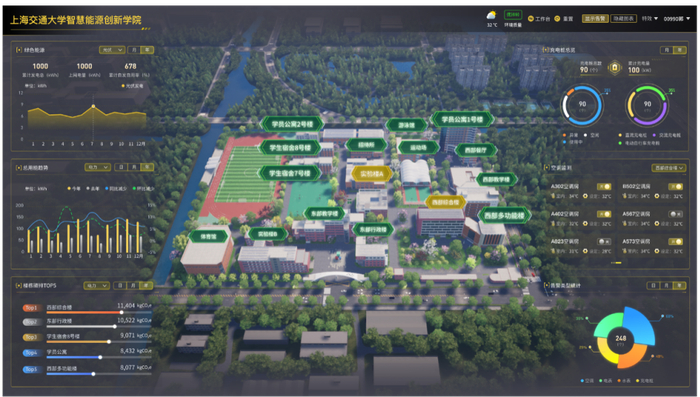The width and height of the screenshot is (700, 397).
Task: Click the blue charging status ring chart
Action: coord(582,106)
